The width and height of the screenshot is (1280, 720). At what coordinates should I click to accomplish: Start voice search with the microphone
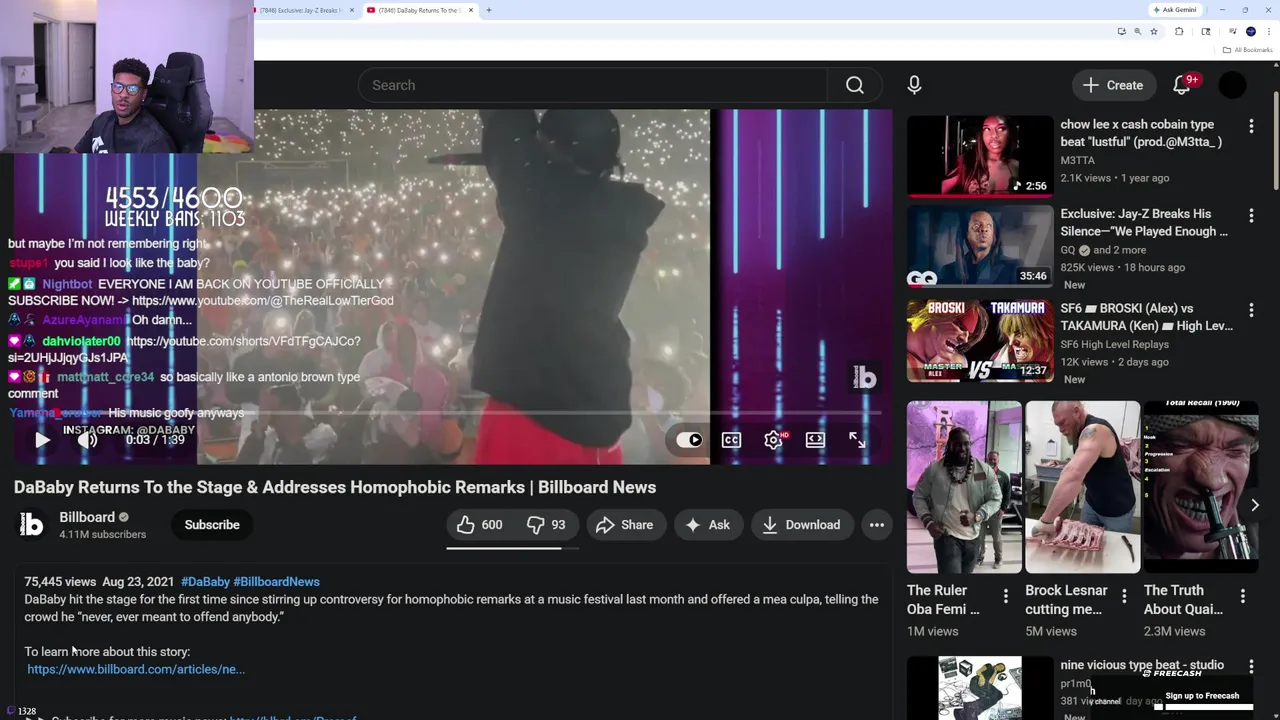(914, 85)
